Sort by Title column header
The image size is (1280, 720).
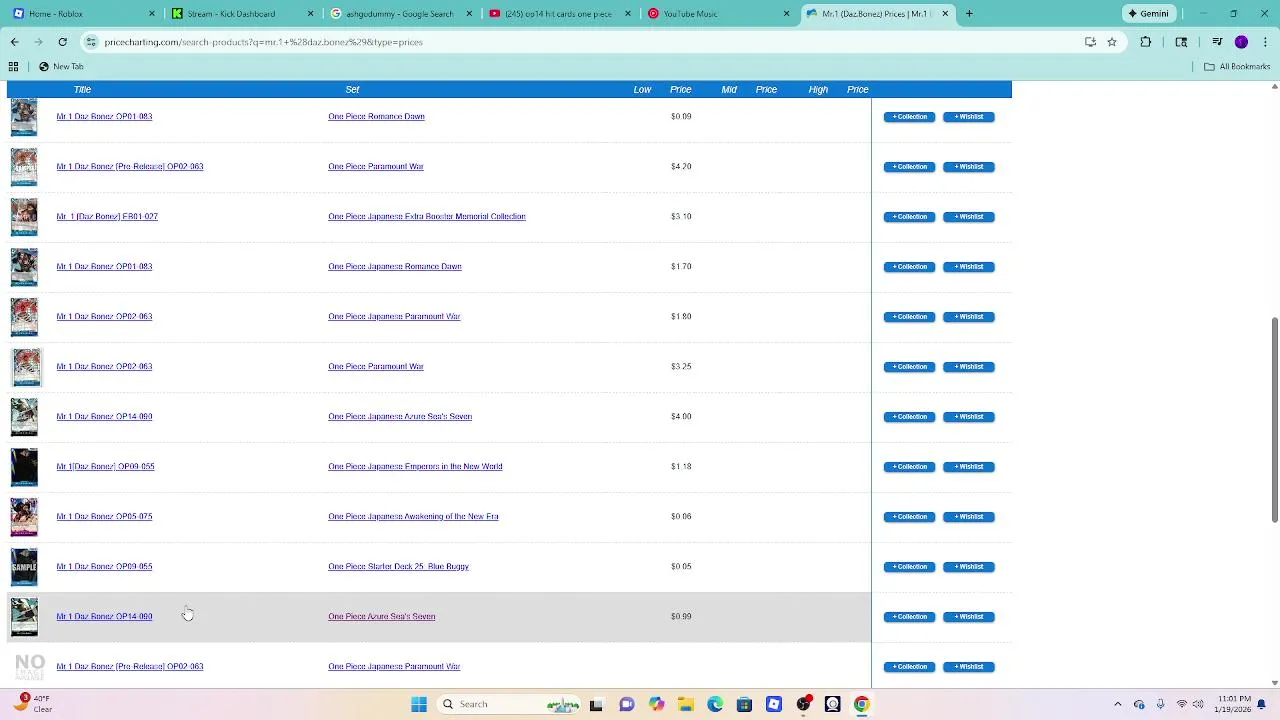[x=82, y=90]
